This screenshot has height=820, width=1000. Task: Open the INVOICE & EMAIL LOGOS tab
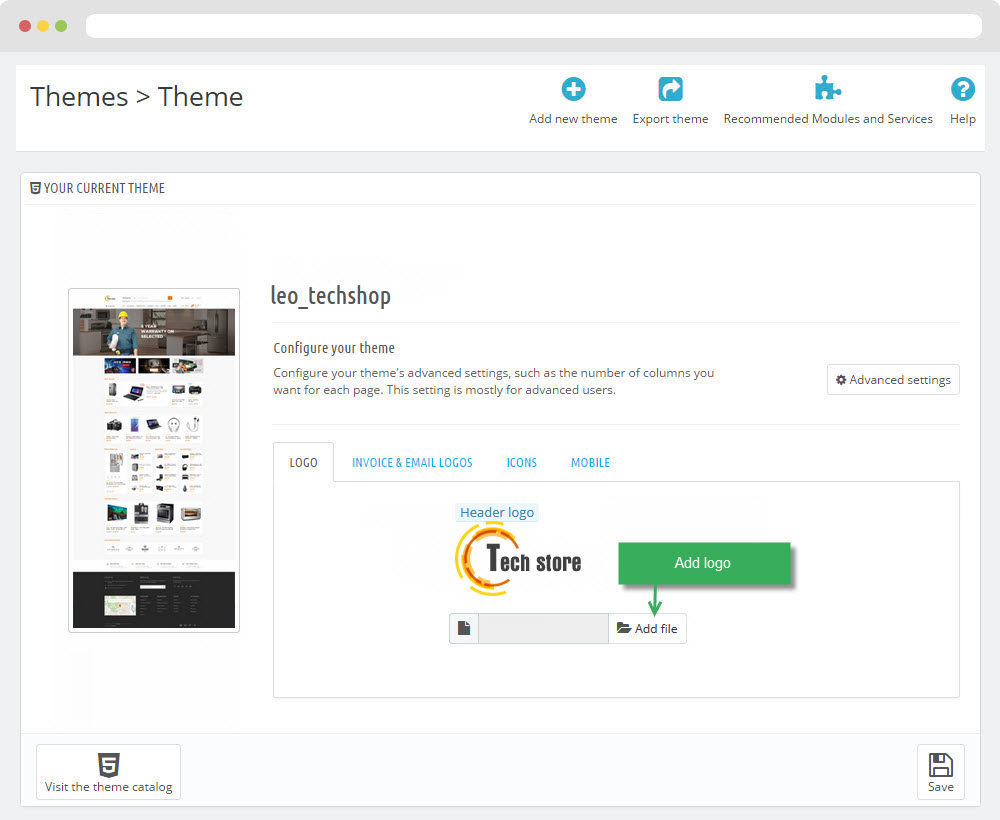pyautogui.click(x=412, y=462)
